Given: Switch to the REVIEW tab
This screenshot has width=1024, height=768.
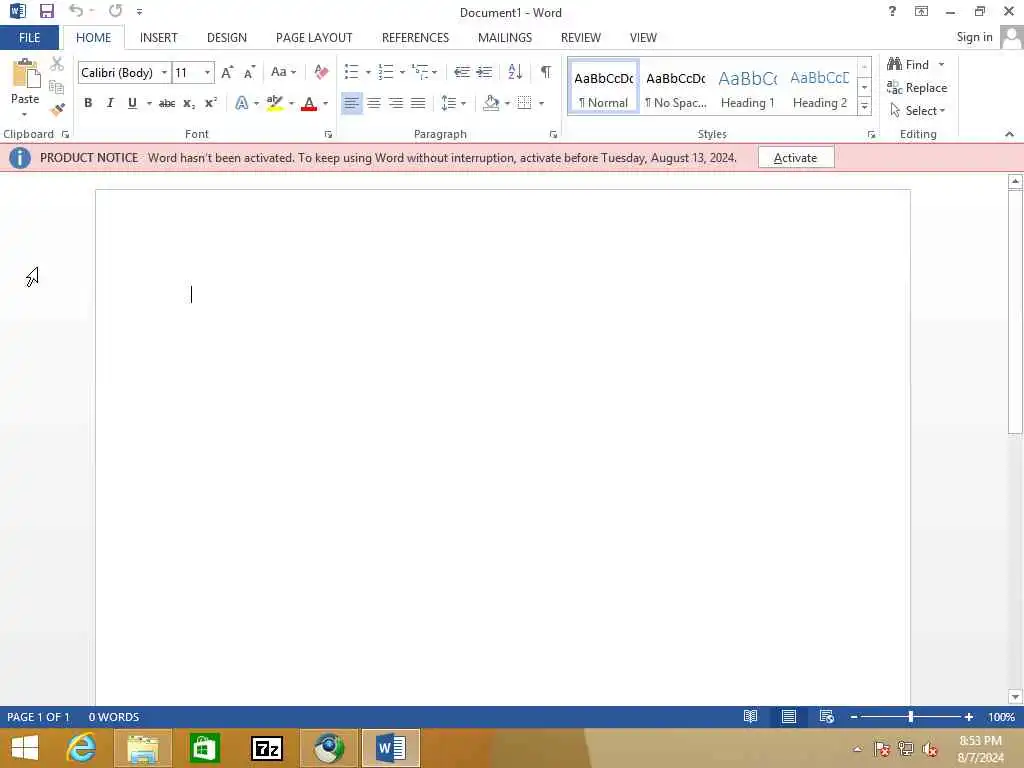Looking at the screenshot, I should (x=581, y=38).
